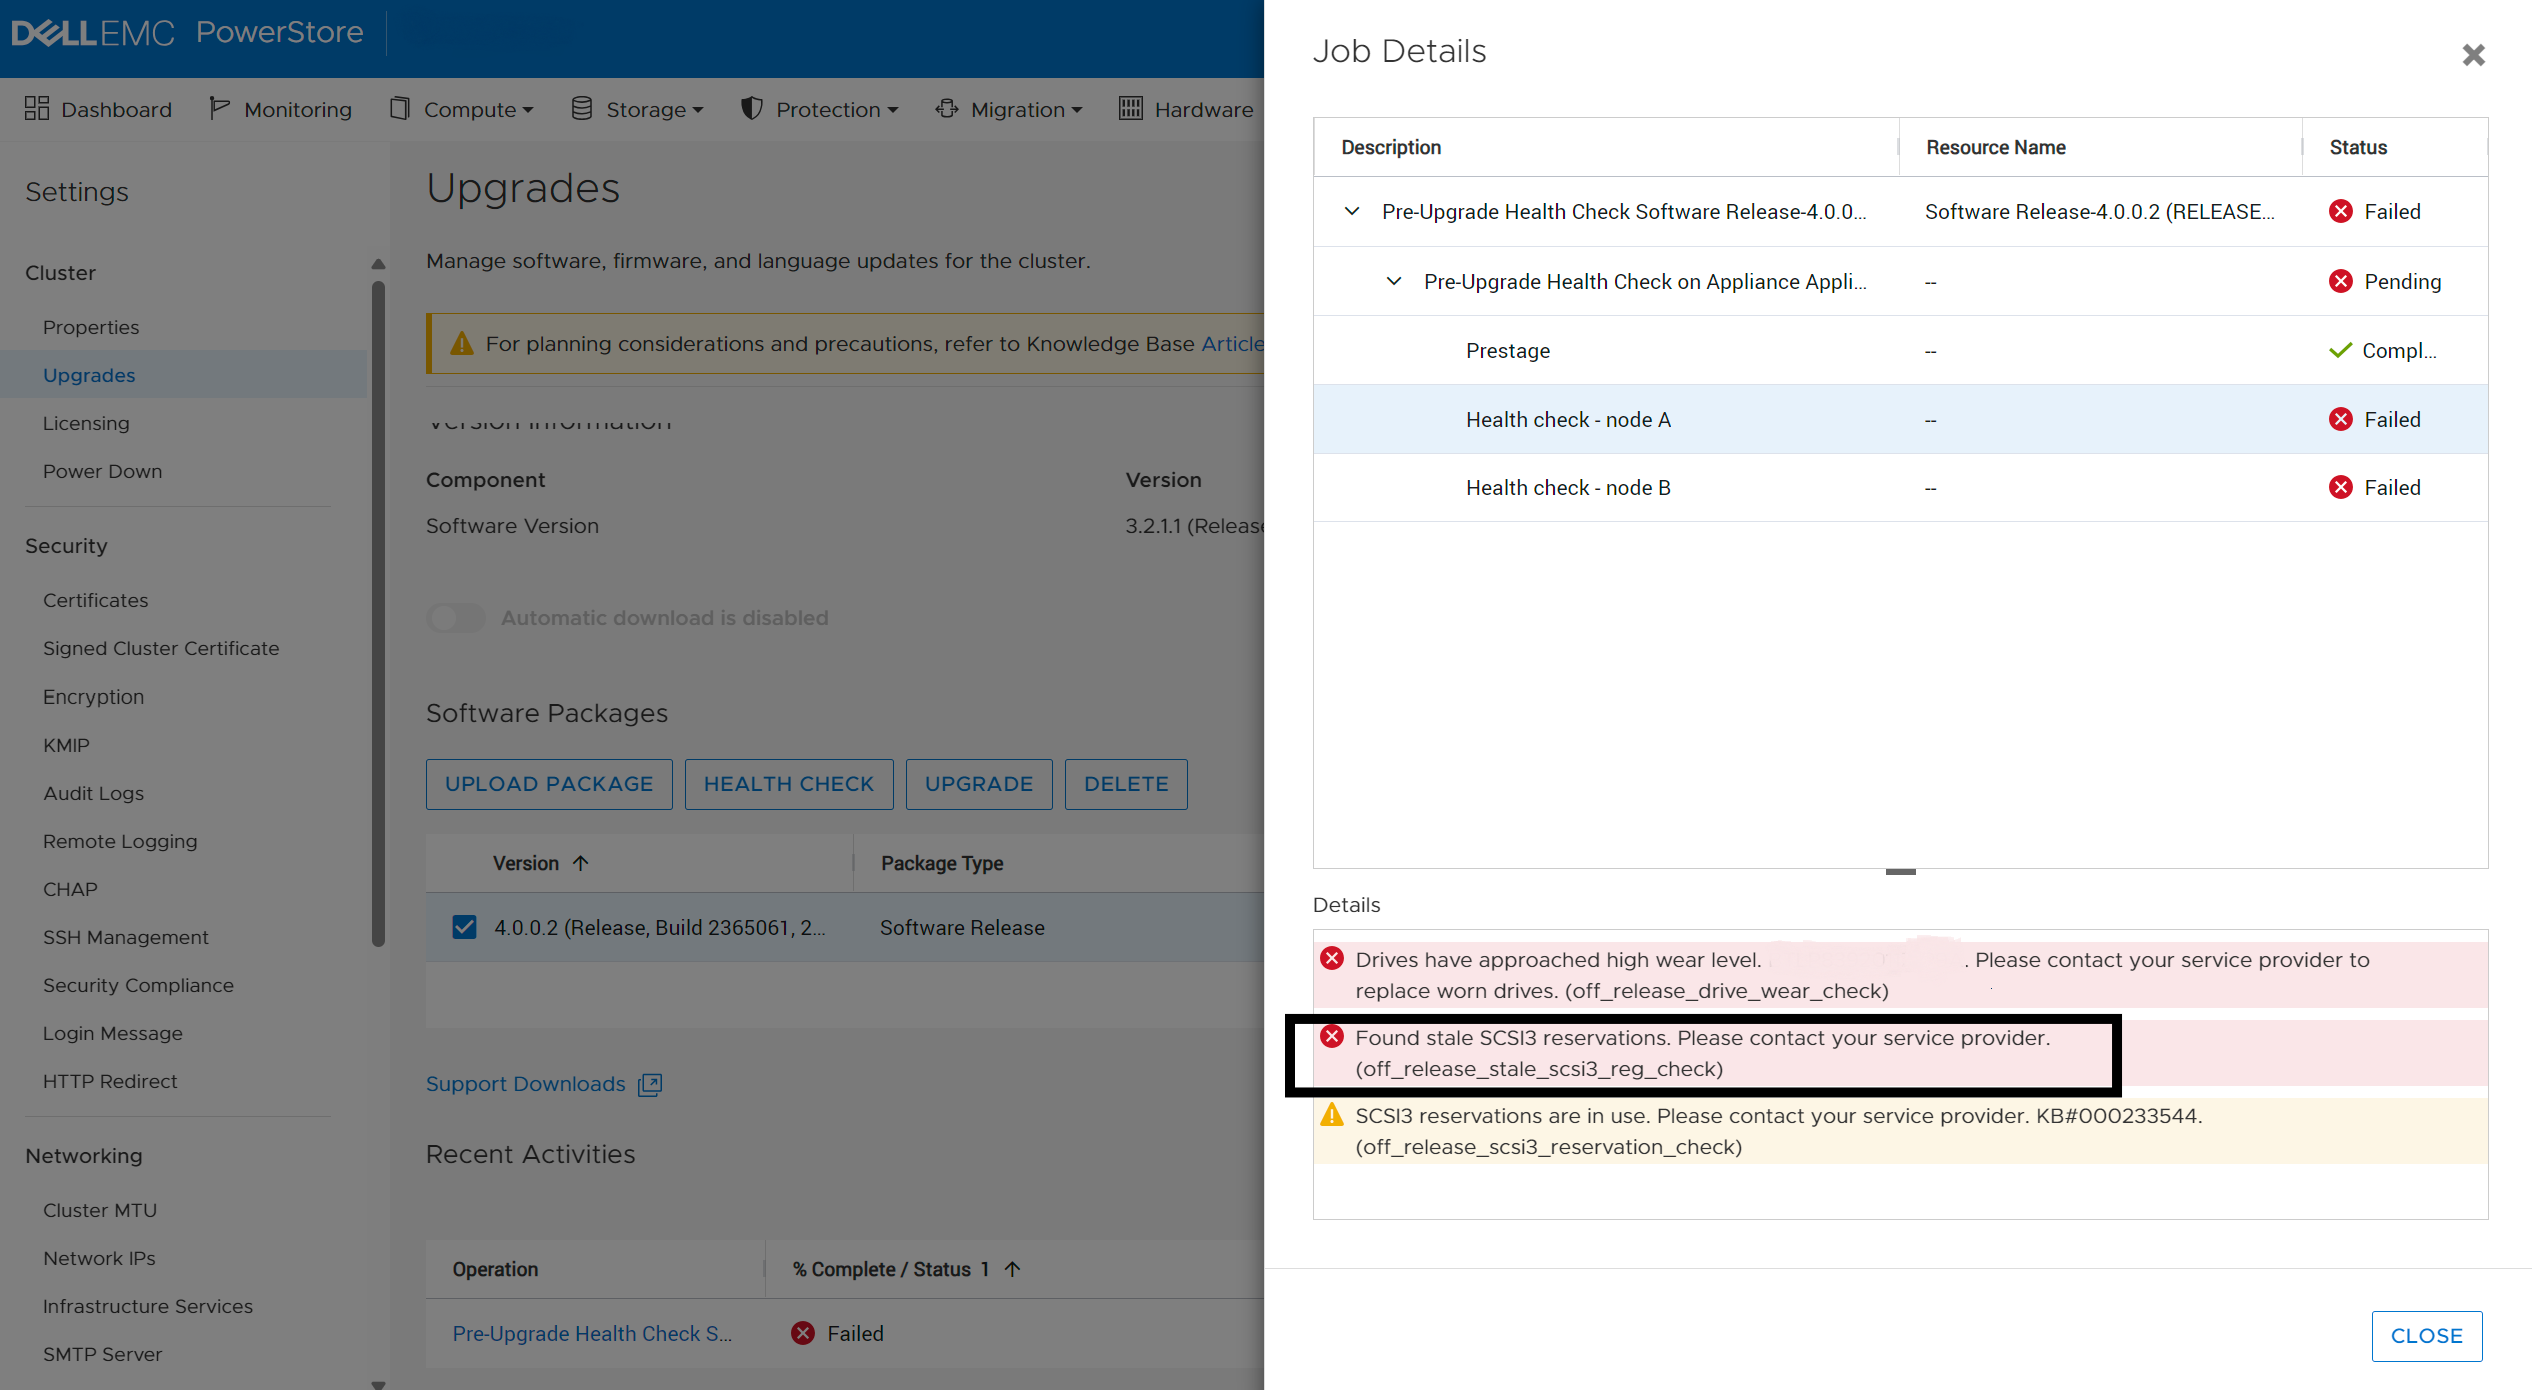Click the Monitoring flag icon
The height and width of the screenshot is (1390, 2532).
[219, 108]
